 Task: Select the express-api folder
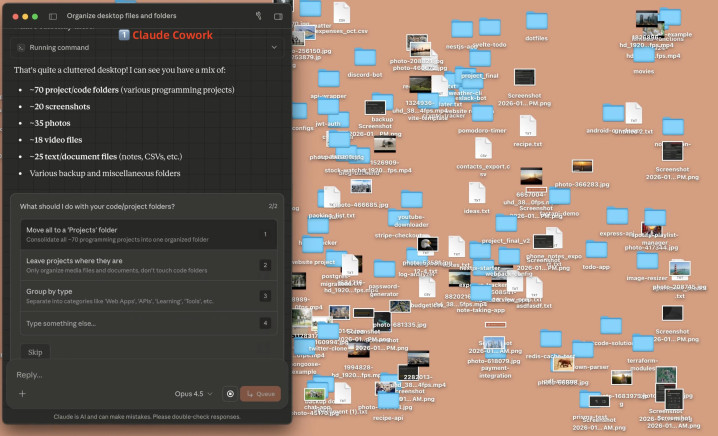617,217
